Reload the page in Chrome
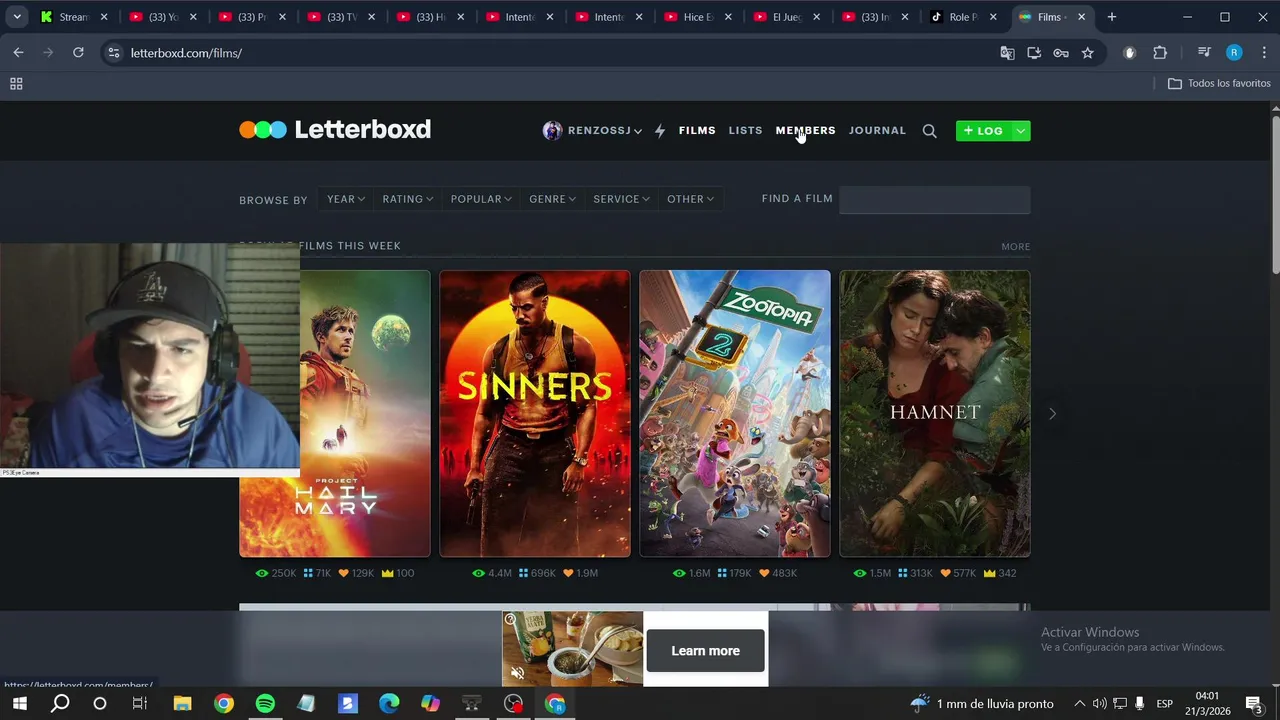 [78, 53]
